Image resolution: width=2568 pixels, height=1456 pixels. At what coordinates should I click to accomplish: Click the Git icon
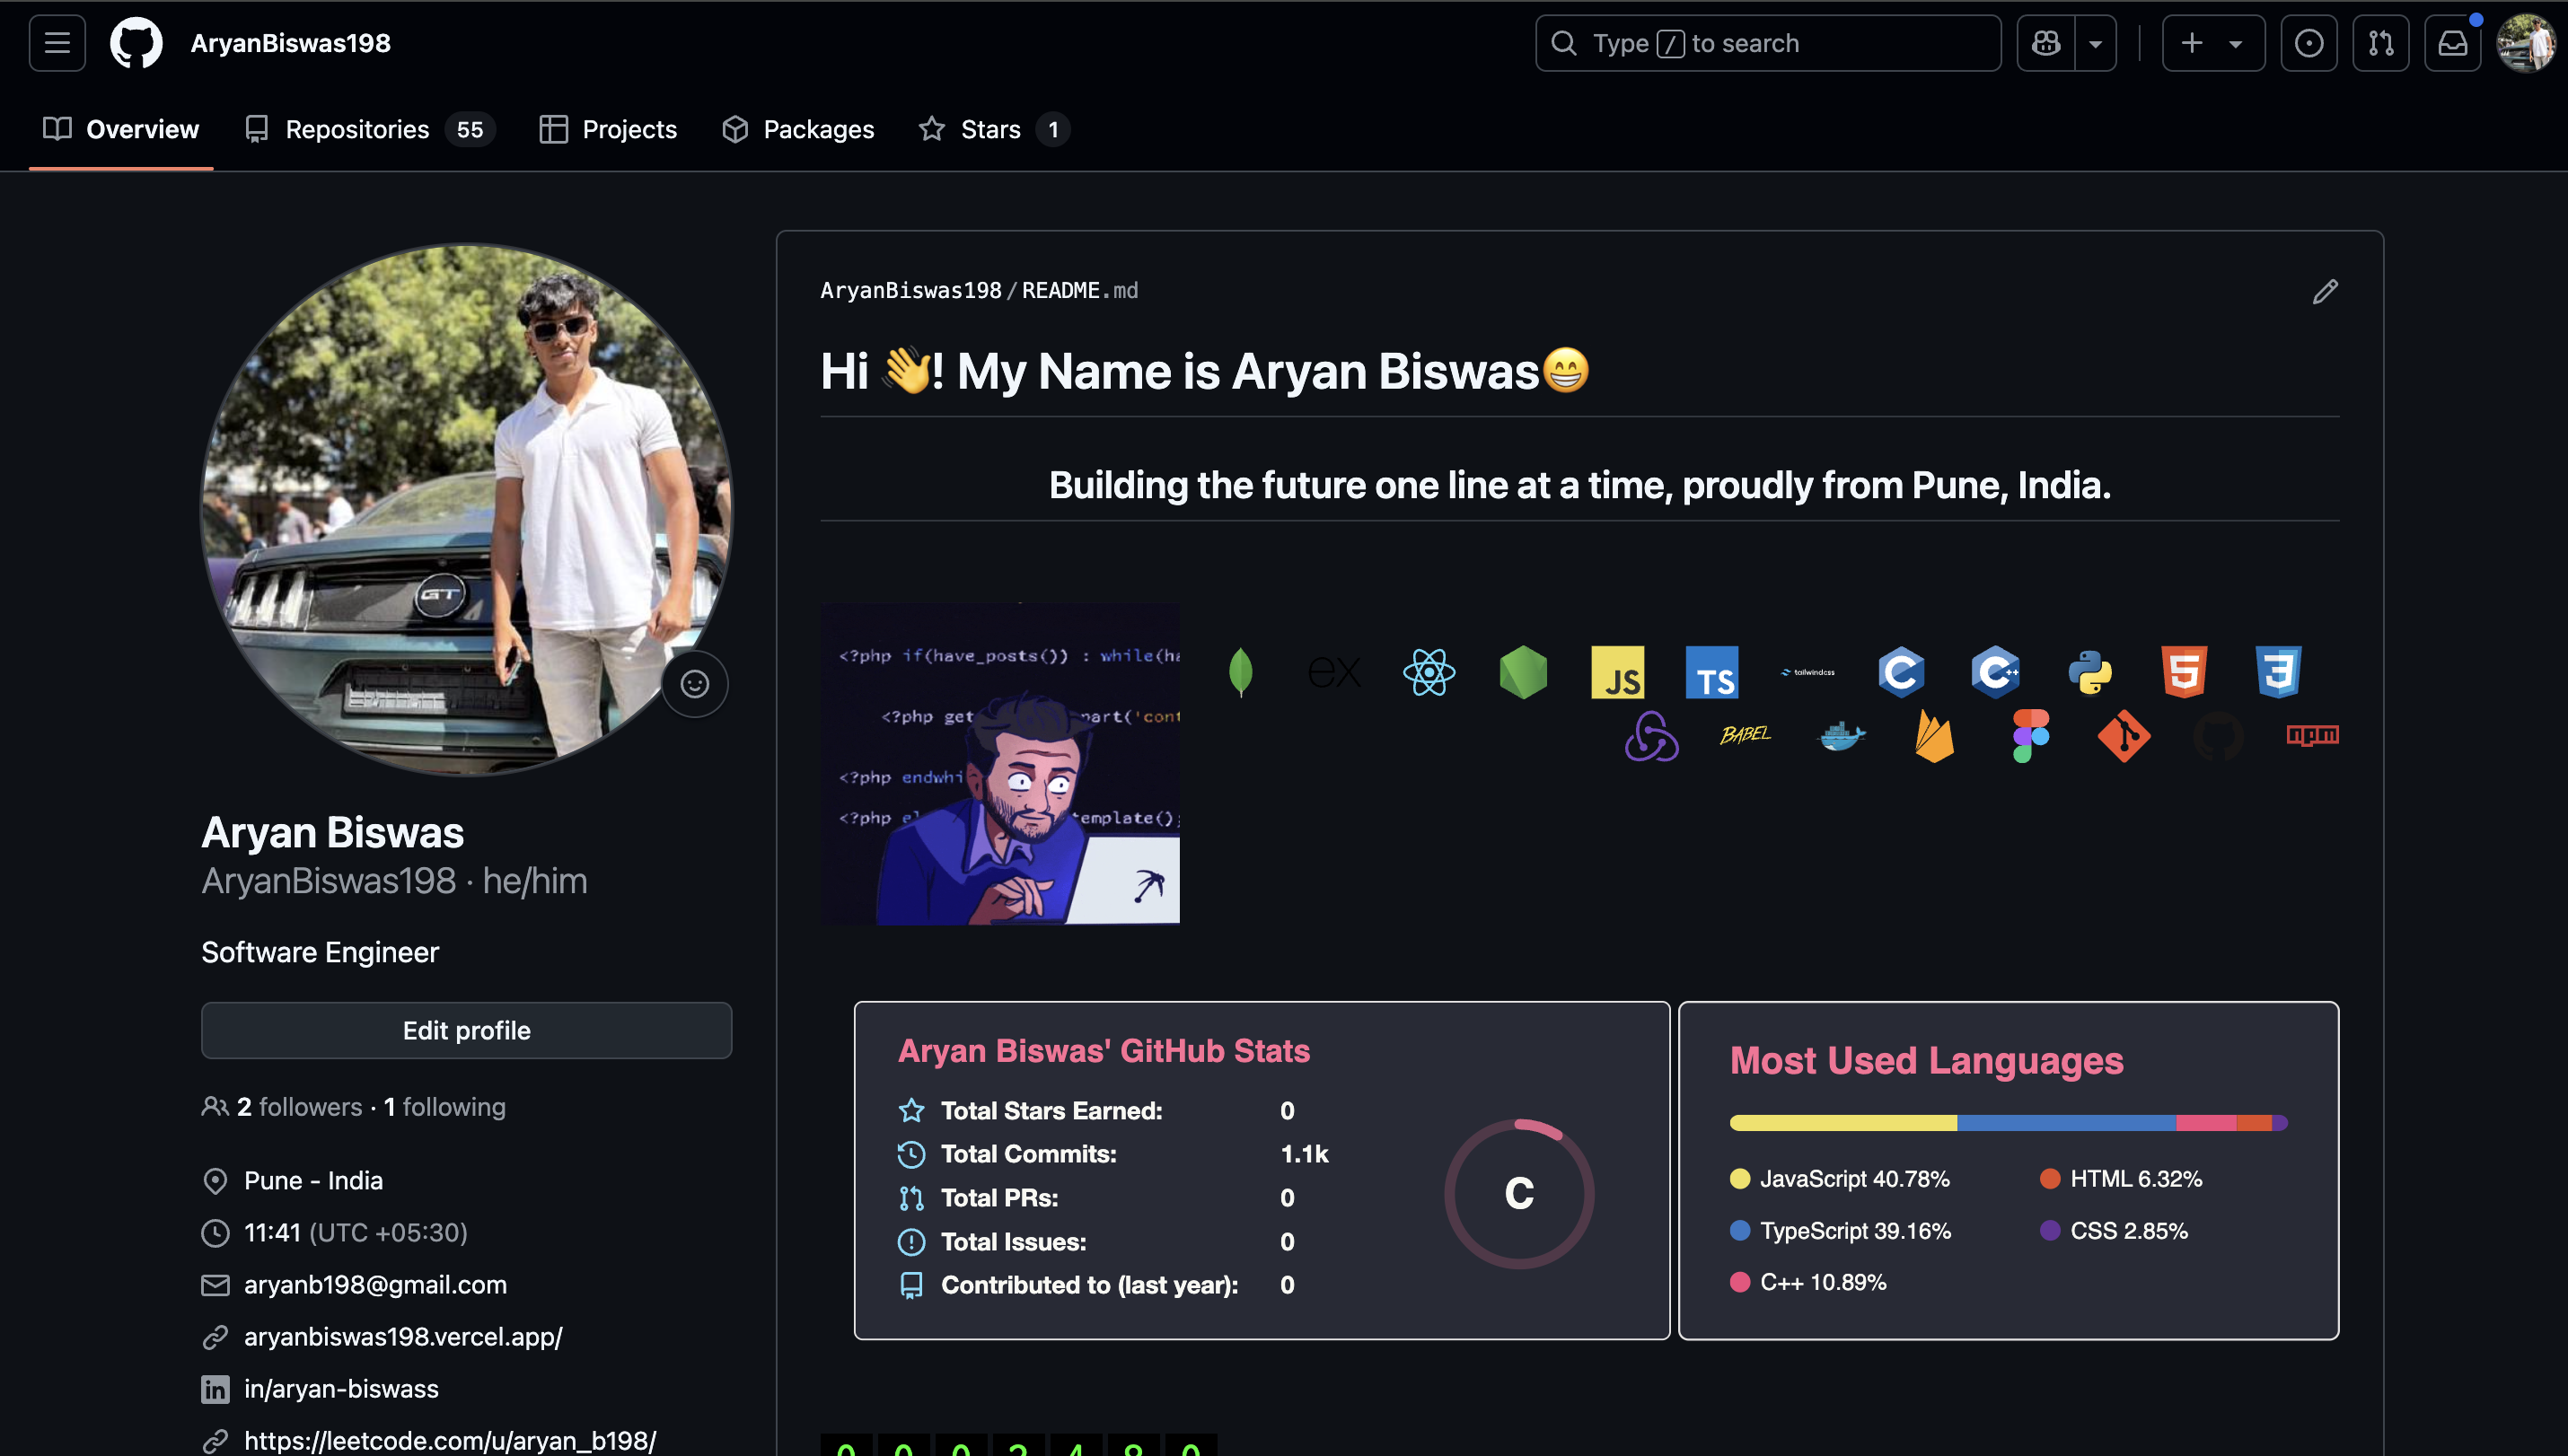[2123, 736]
